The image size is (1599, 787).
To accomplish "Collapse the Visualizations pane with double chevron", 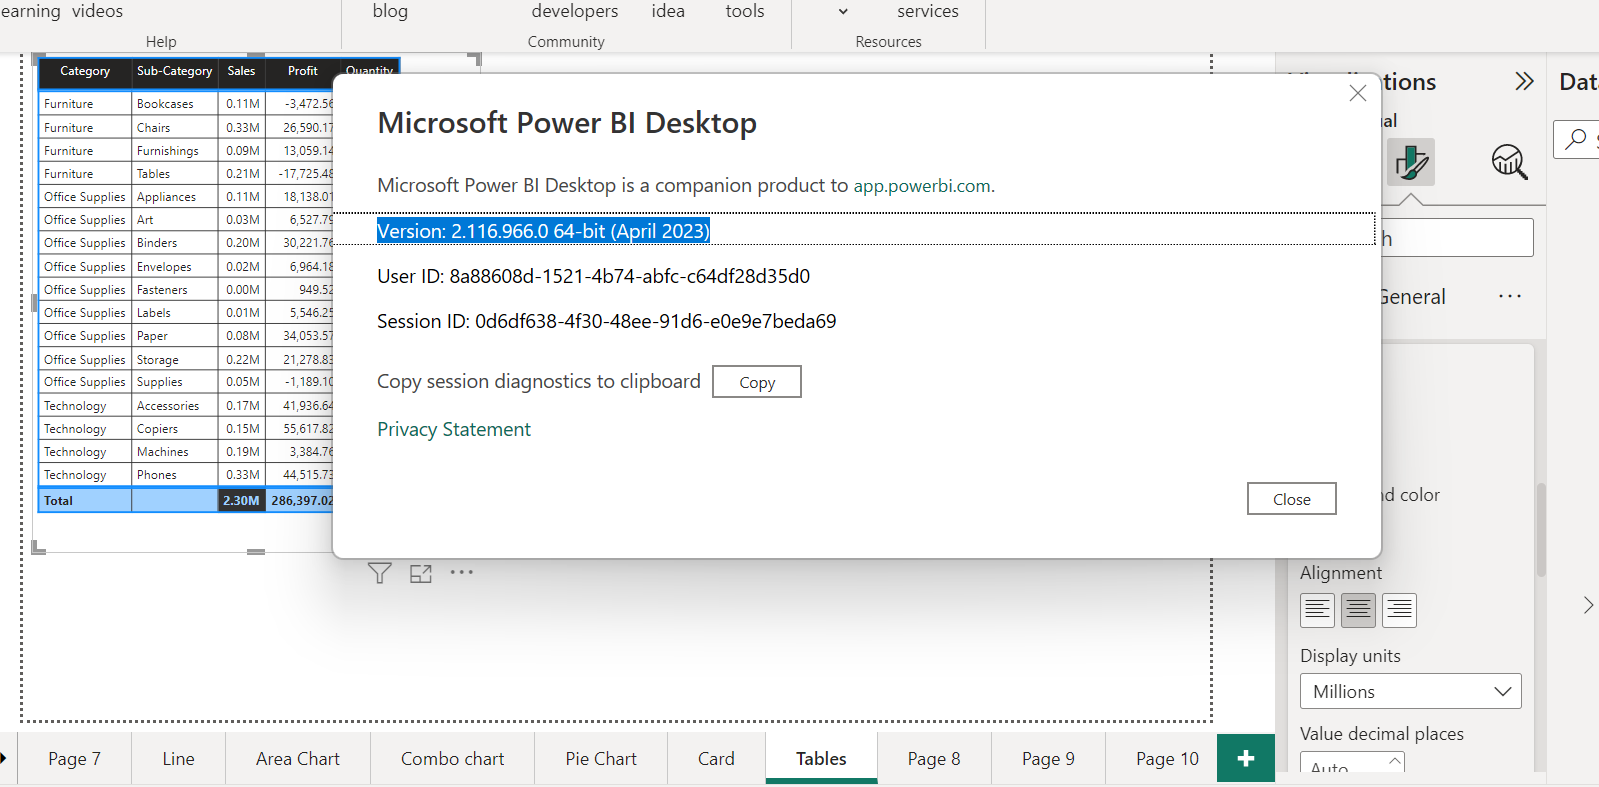I will (1524, 81).
